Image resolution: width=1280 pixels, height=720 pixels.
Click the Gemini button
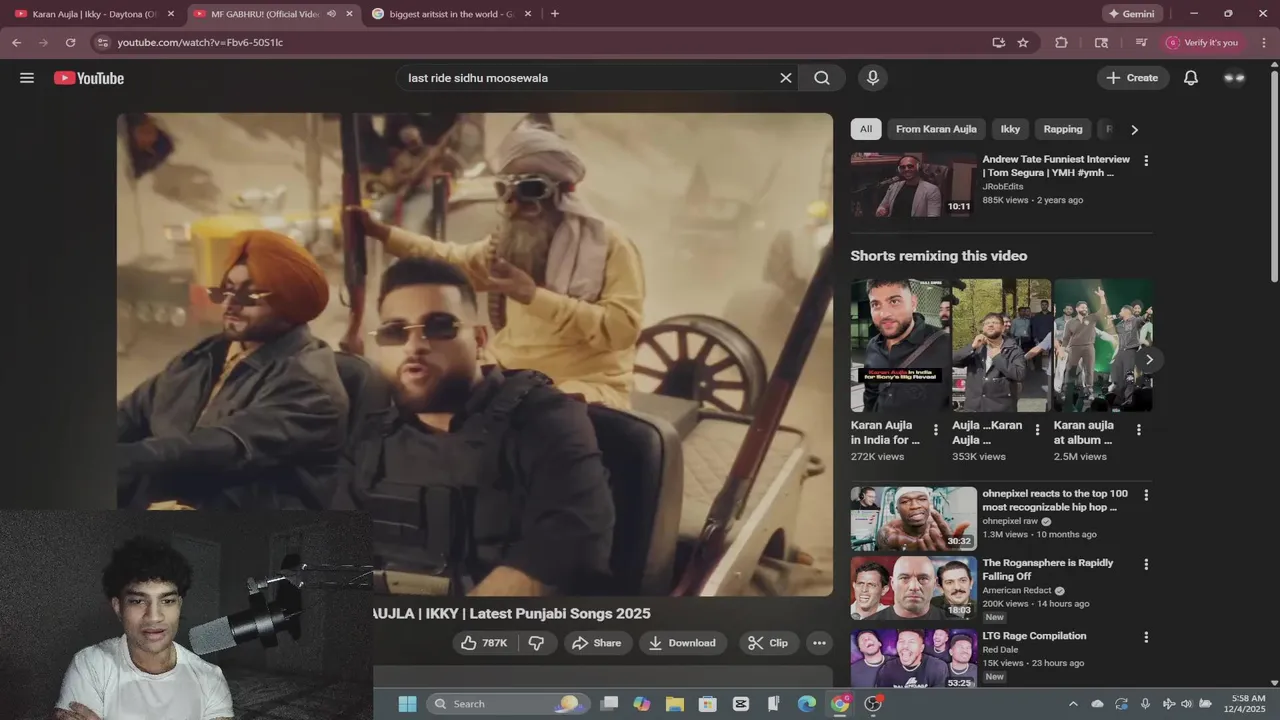point(1130,14)
